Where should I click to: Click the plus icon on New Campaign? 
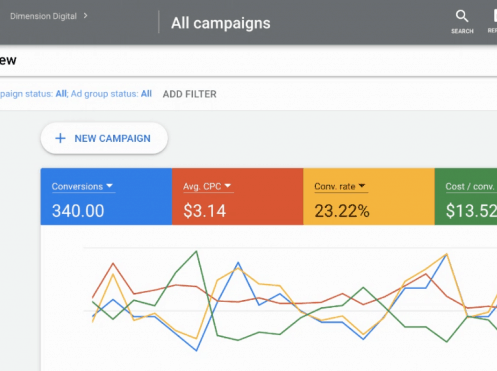(60, 138)
